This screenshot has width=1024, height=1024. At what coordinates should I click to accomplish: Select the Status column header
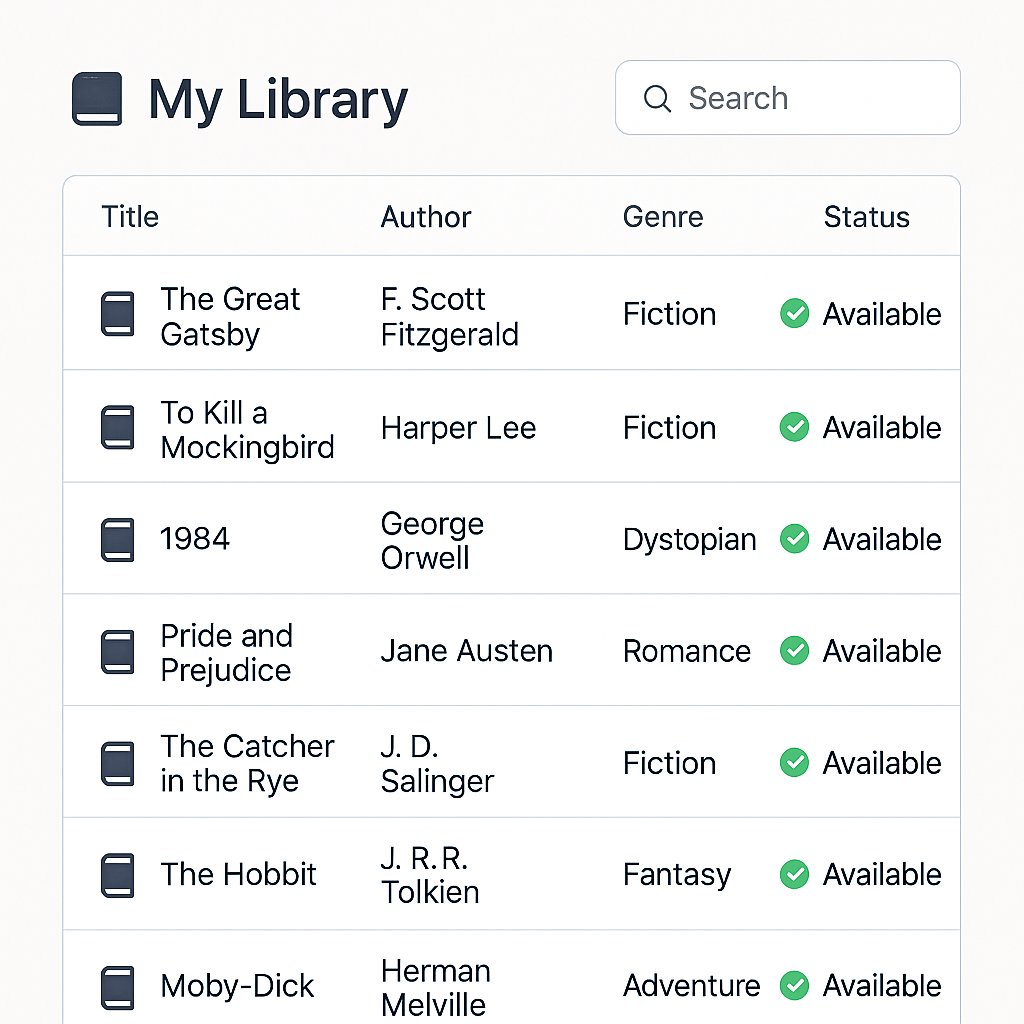click(x=866, y=217)
